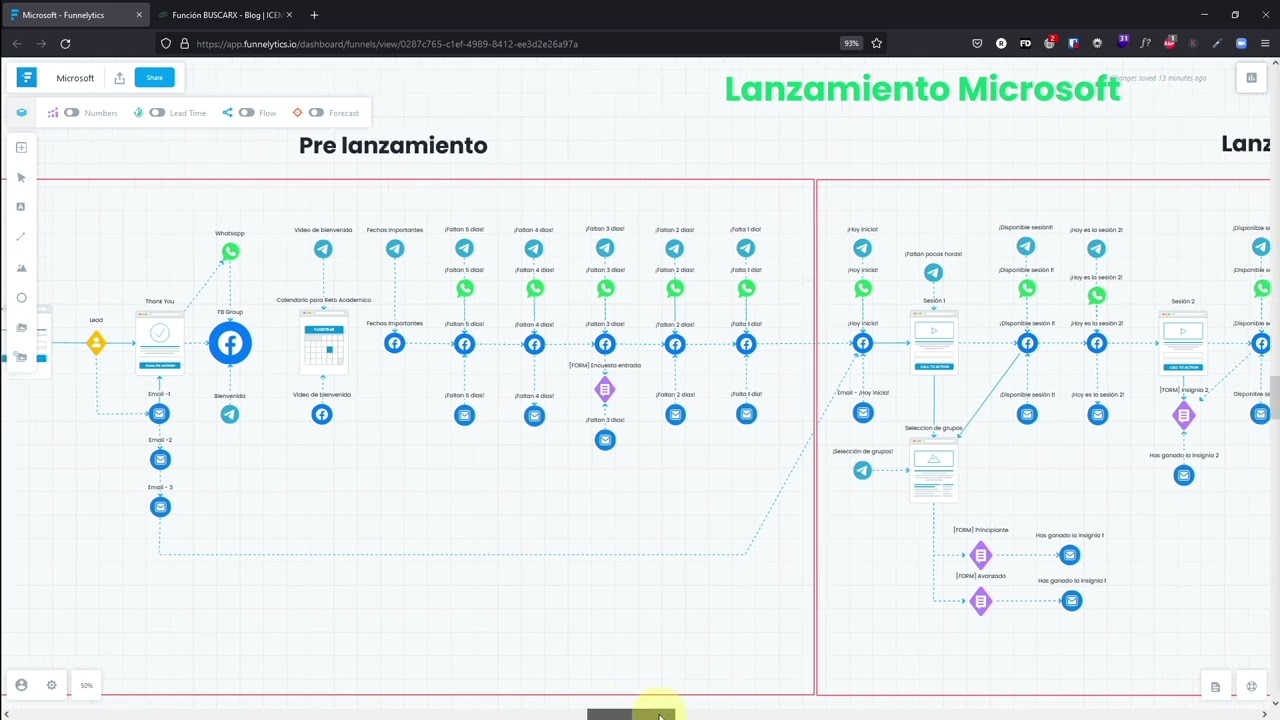Open the Pocket save icon
Screen dimensions: 1280x720
click(977, 44)
